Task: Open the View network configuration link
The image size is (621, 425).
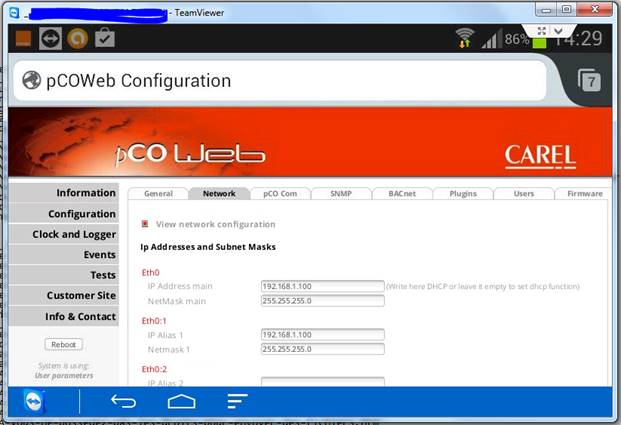Action: [x=215, y=224]
